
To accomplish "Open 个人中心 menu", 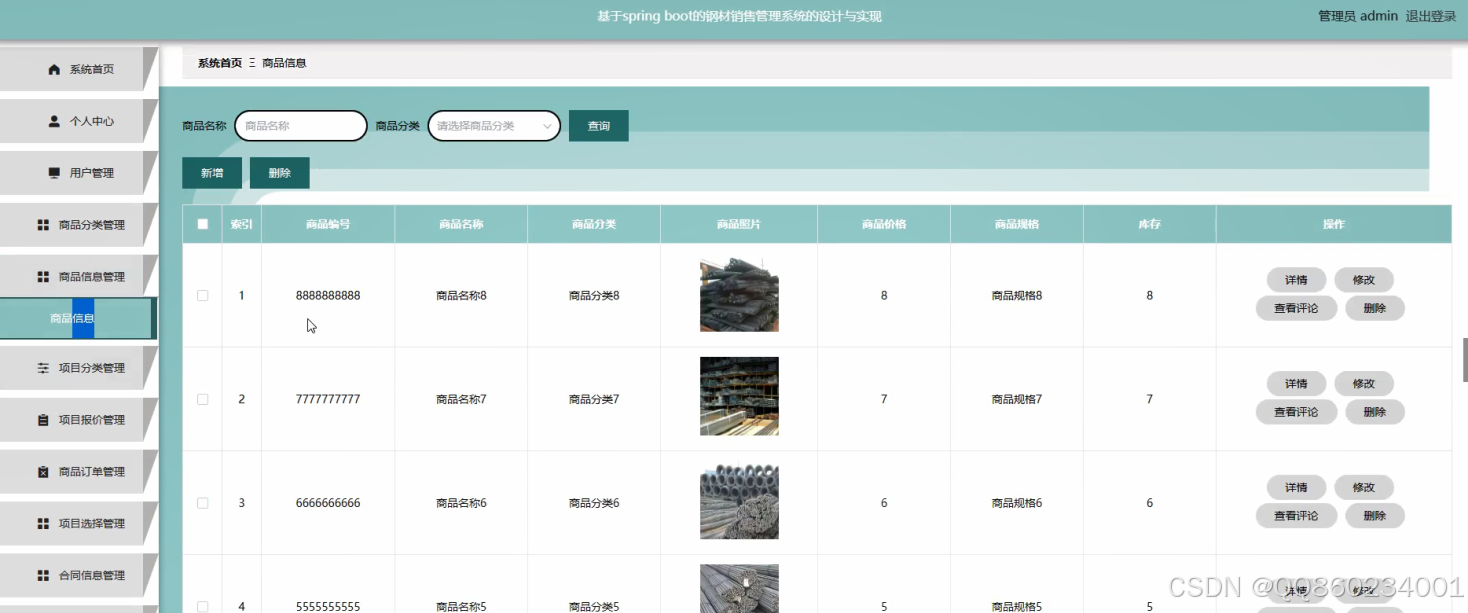I will tap(79, 121).
